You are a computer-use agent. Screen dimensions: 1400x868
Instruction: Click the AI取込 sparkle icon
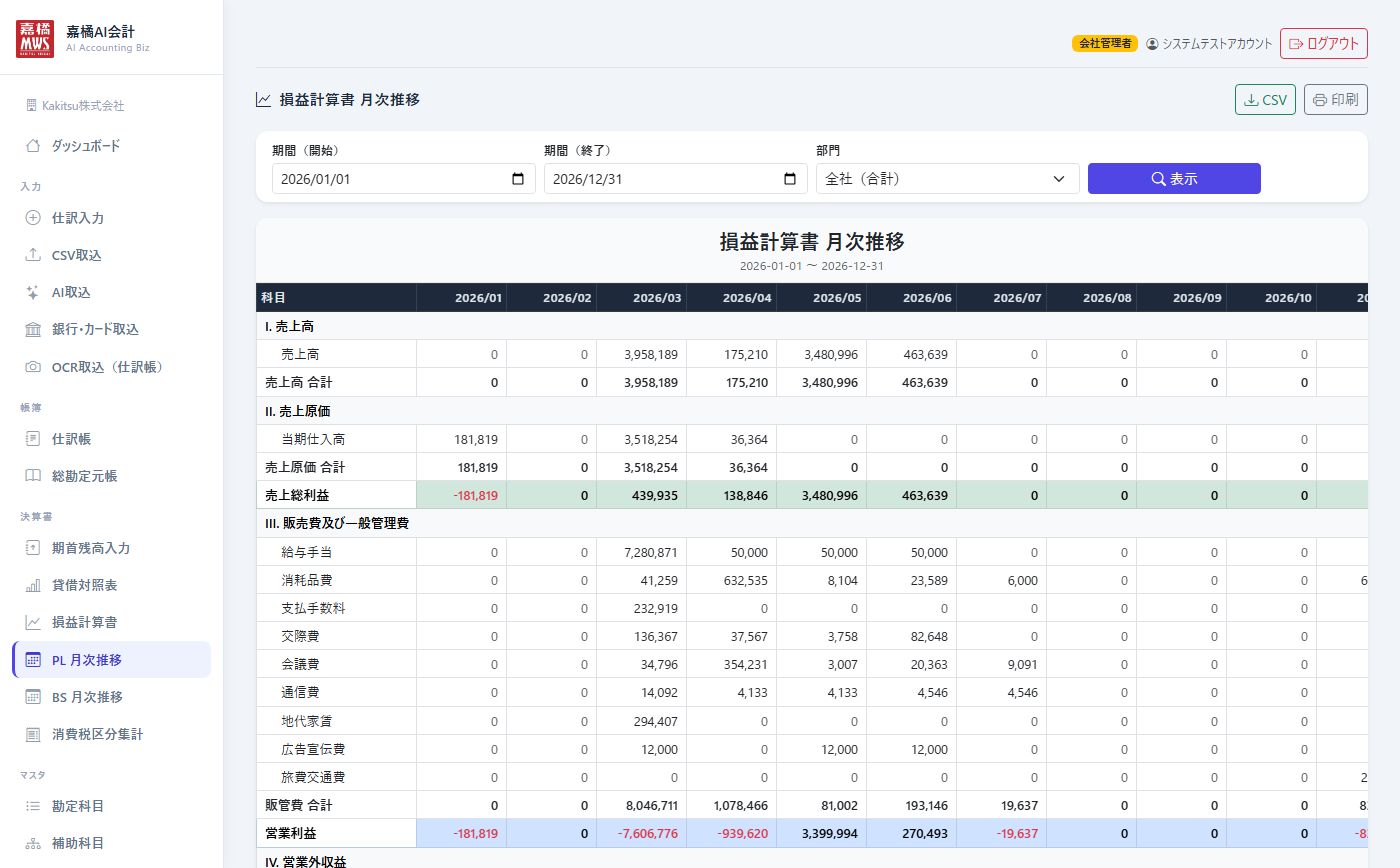[x=33, y=292]
